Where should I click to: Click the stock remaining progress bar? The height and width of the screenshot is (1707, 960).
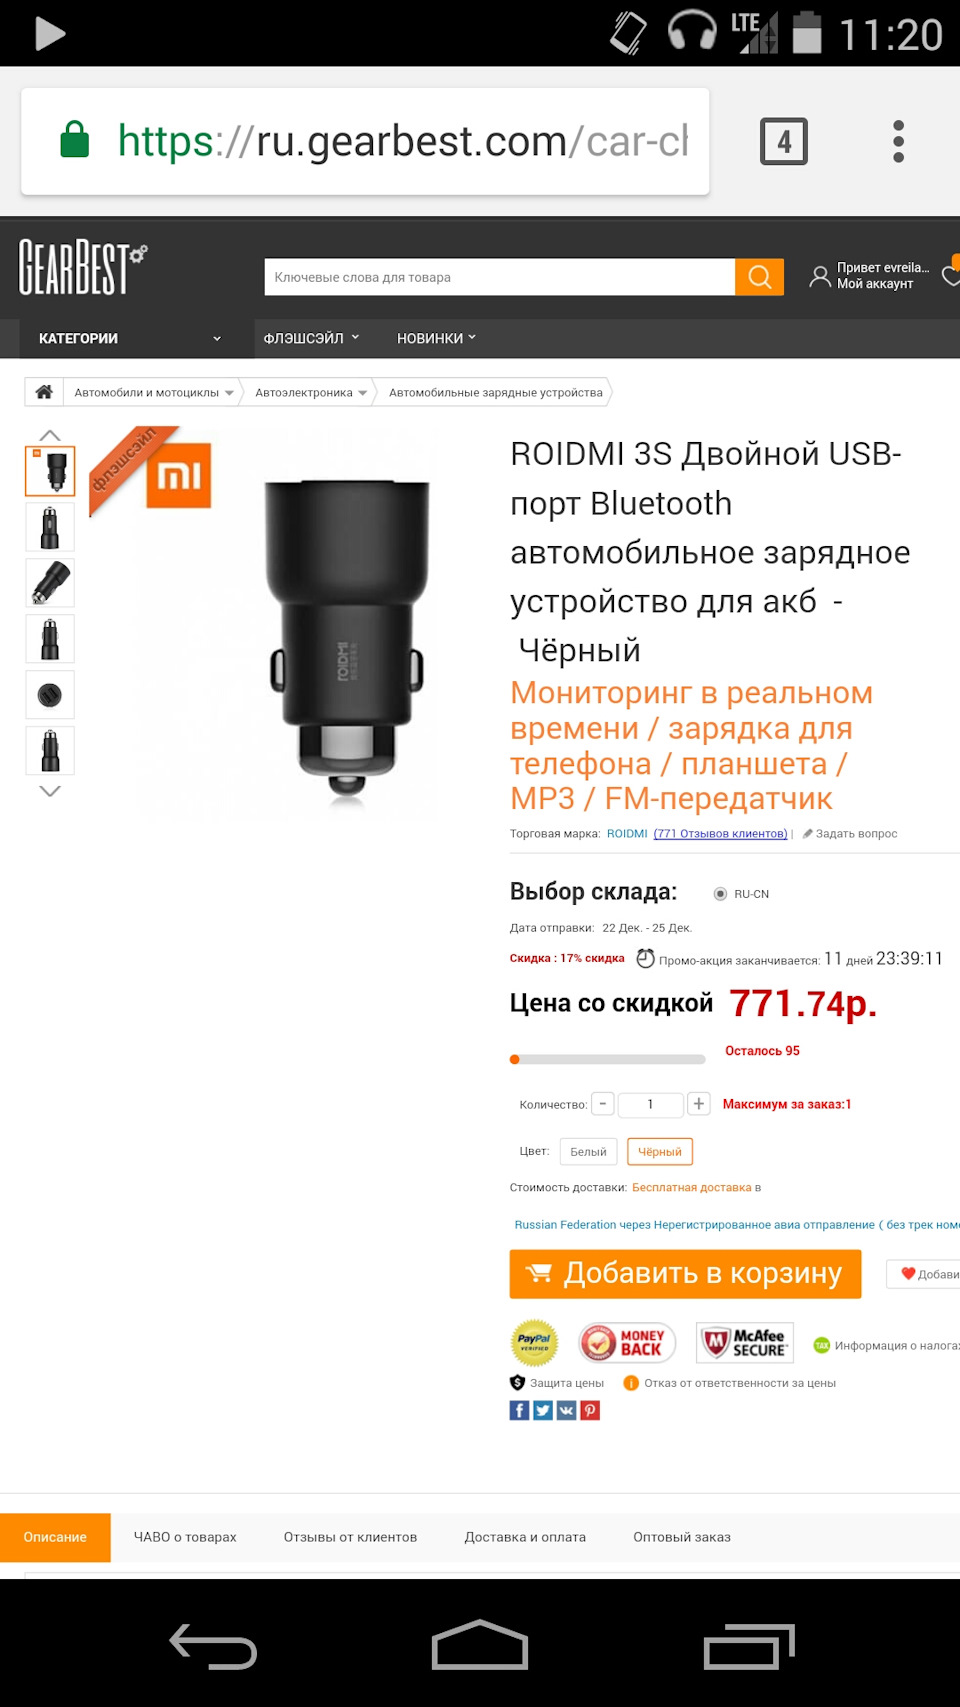coord(608,1059)
